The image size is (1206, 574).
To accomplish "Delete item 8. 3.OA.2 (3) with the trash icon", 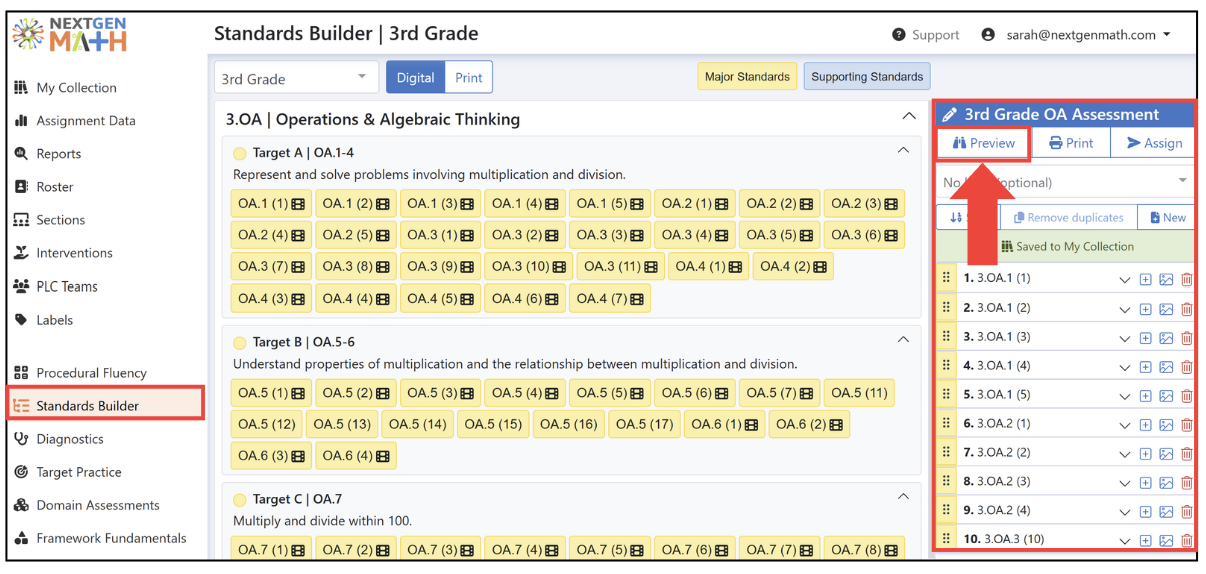I will coord(1186,483).
